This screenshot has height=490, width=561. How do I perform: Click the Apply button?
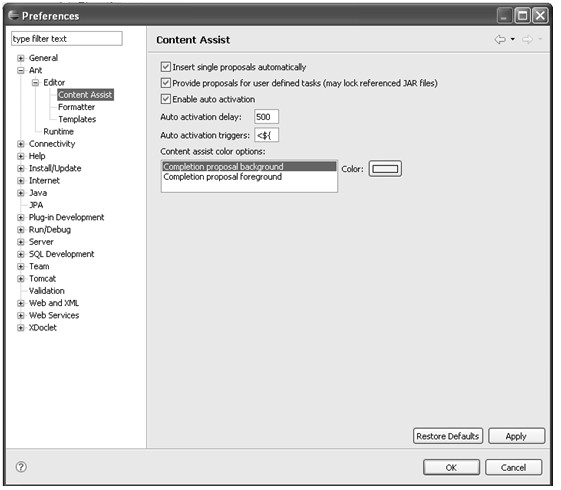click(x=516, y=436)
